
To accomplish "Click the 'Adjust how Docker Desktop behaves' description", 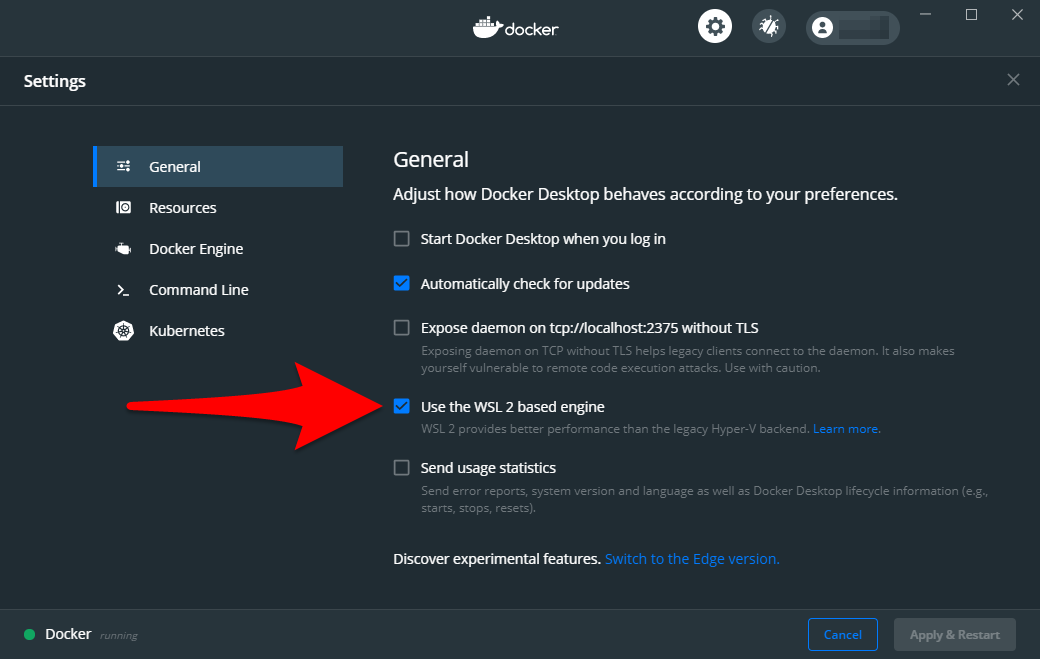I will [x=645, y=194].
